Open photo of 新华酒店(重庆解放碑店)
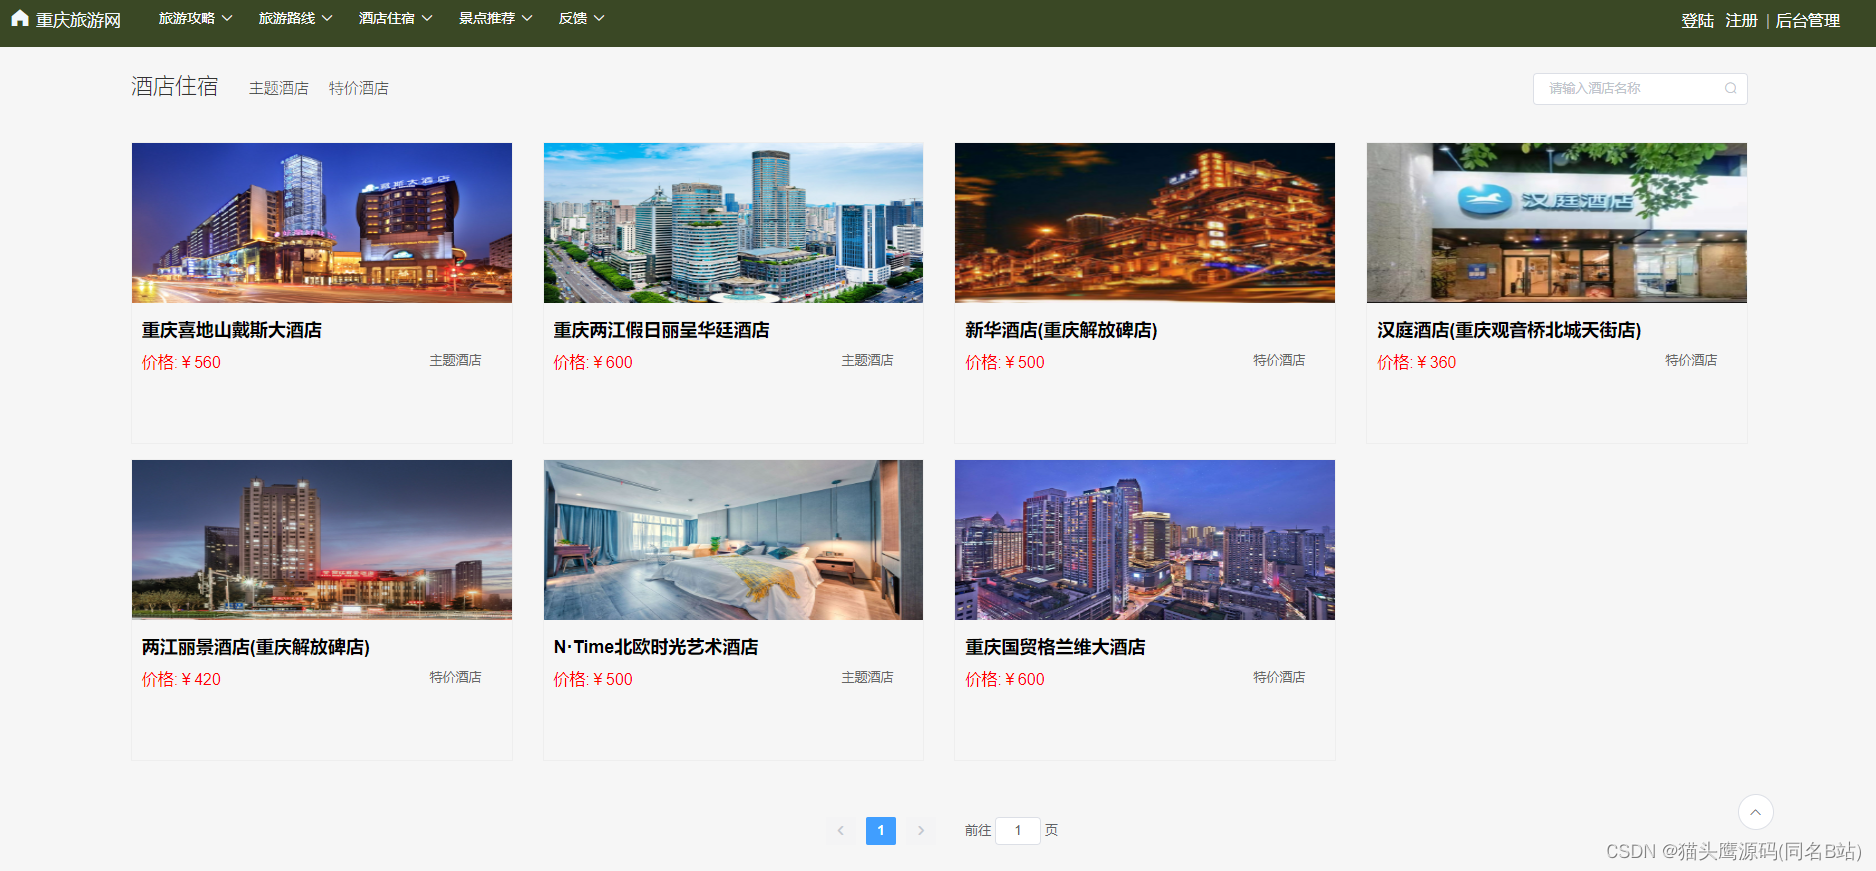The height and width of the screenshot is (871, 1876). (x=1145, y=222)
